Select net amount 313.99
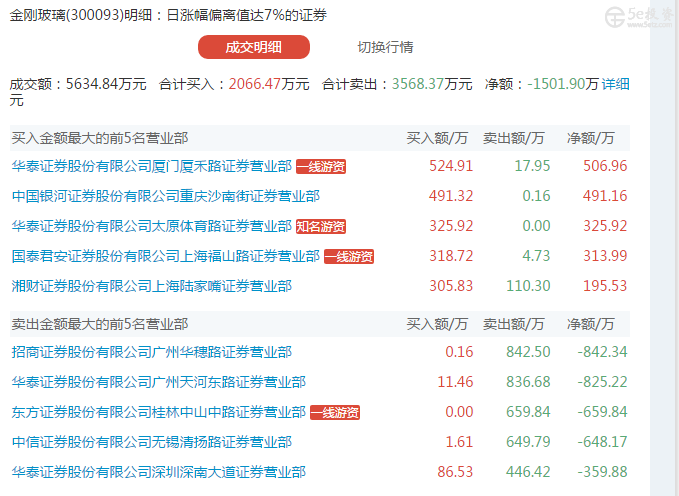This screenshot has width=679, height=496. [x=605, y=256]
